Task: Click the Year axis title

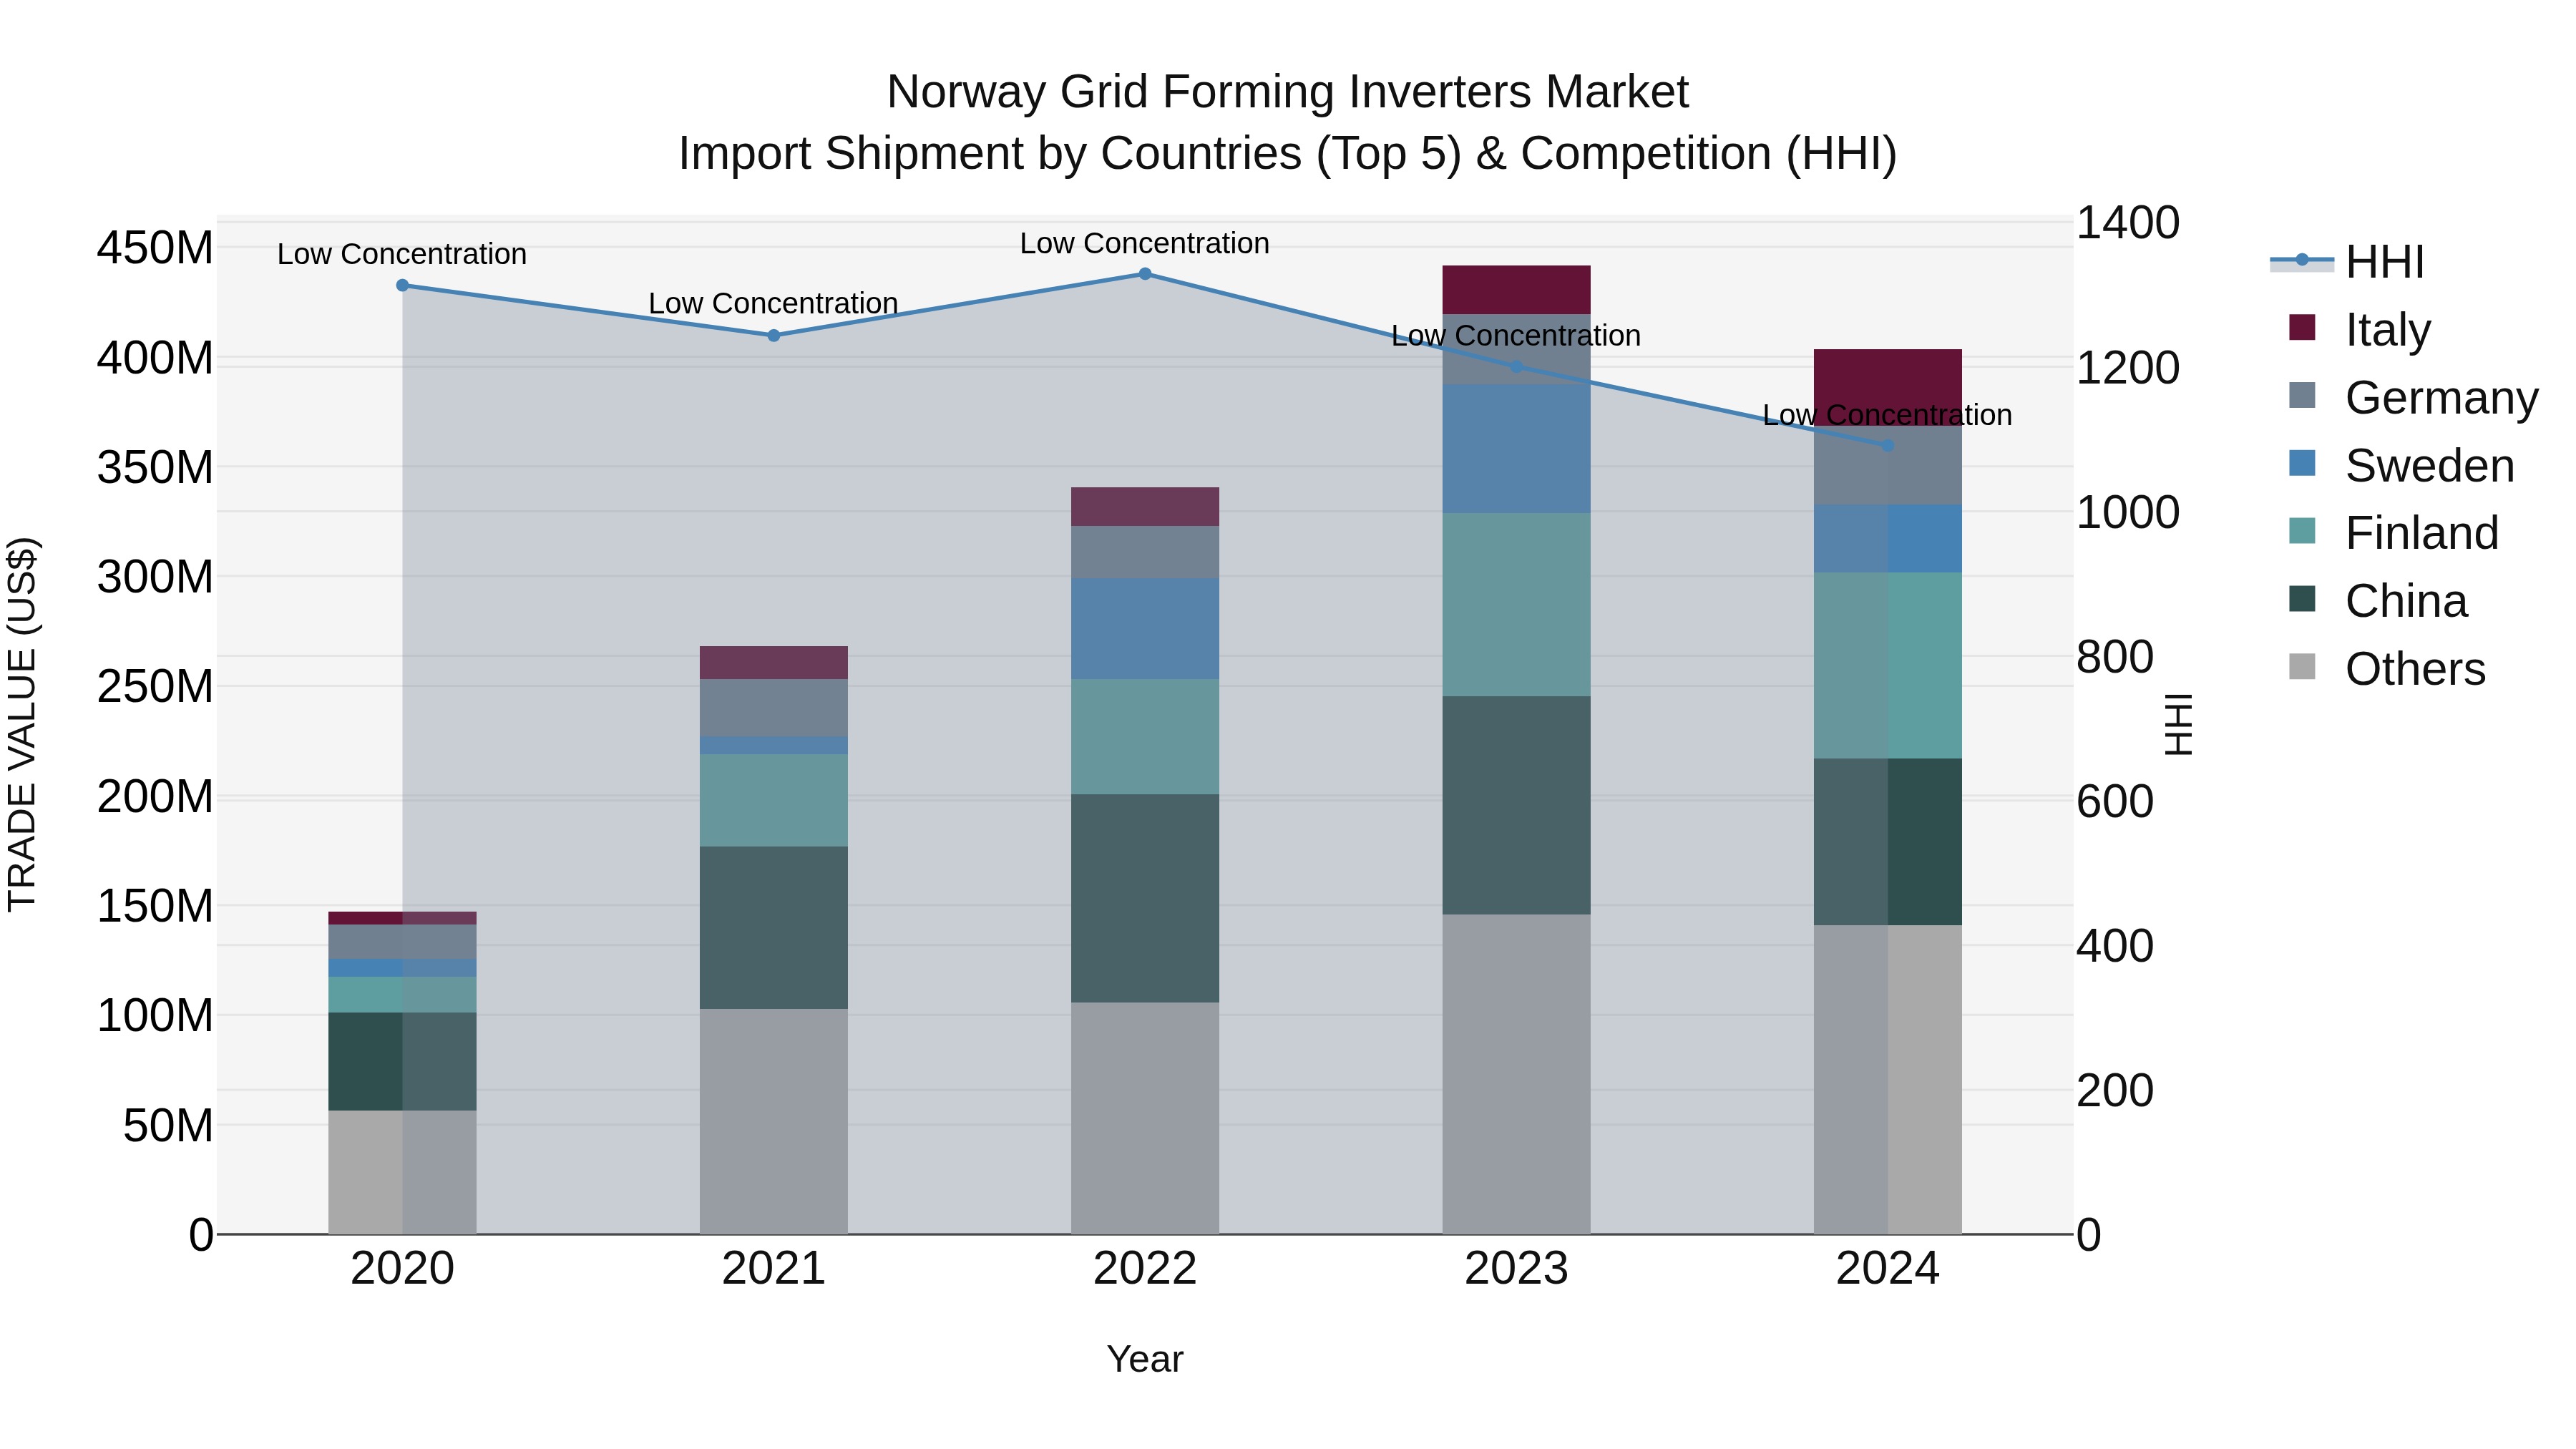Action: coord(1145,1359)
